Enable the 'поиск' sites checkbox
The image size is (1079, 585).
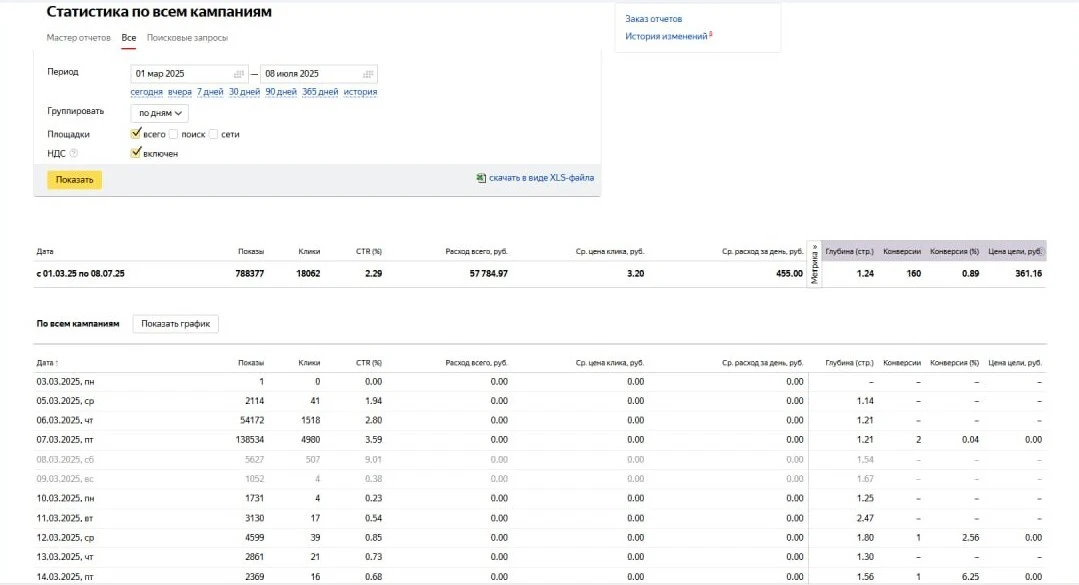[x=173, y=134]
